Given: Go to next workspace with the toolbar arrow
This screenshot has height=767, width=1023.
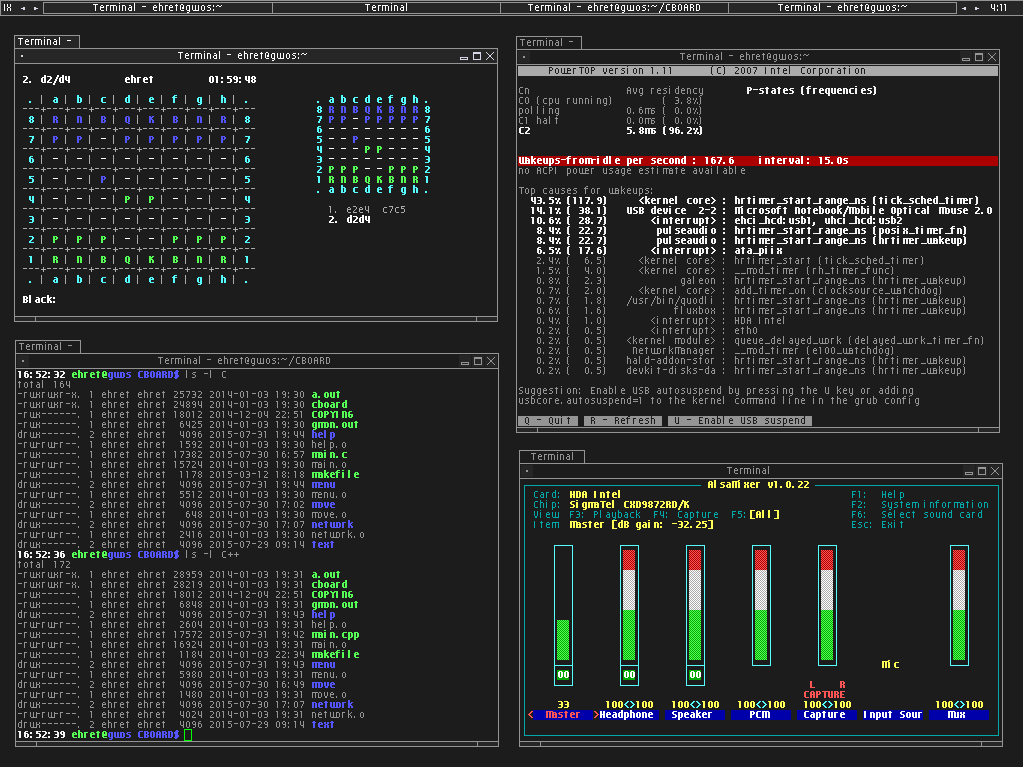Looking at the screenshot, I should click(37, 8).
